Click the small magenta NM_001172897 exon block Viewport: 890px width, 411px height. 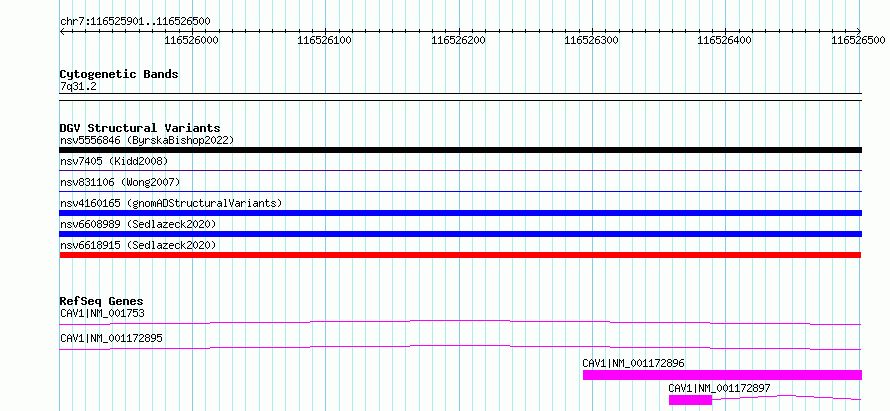coord(690,400)
